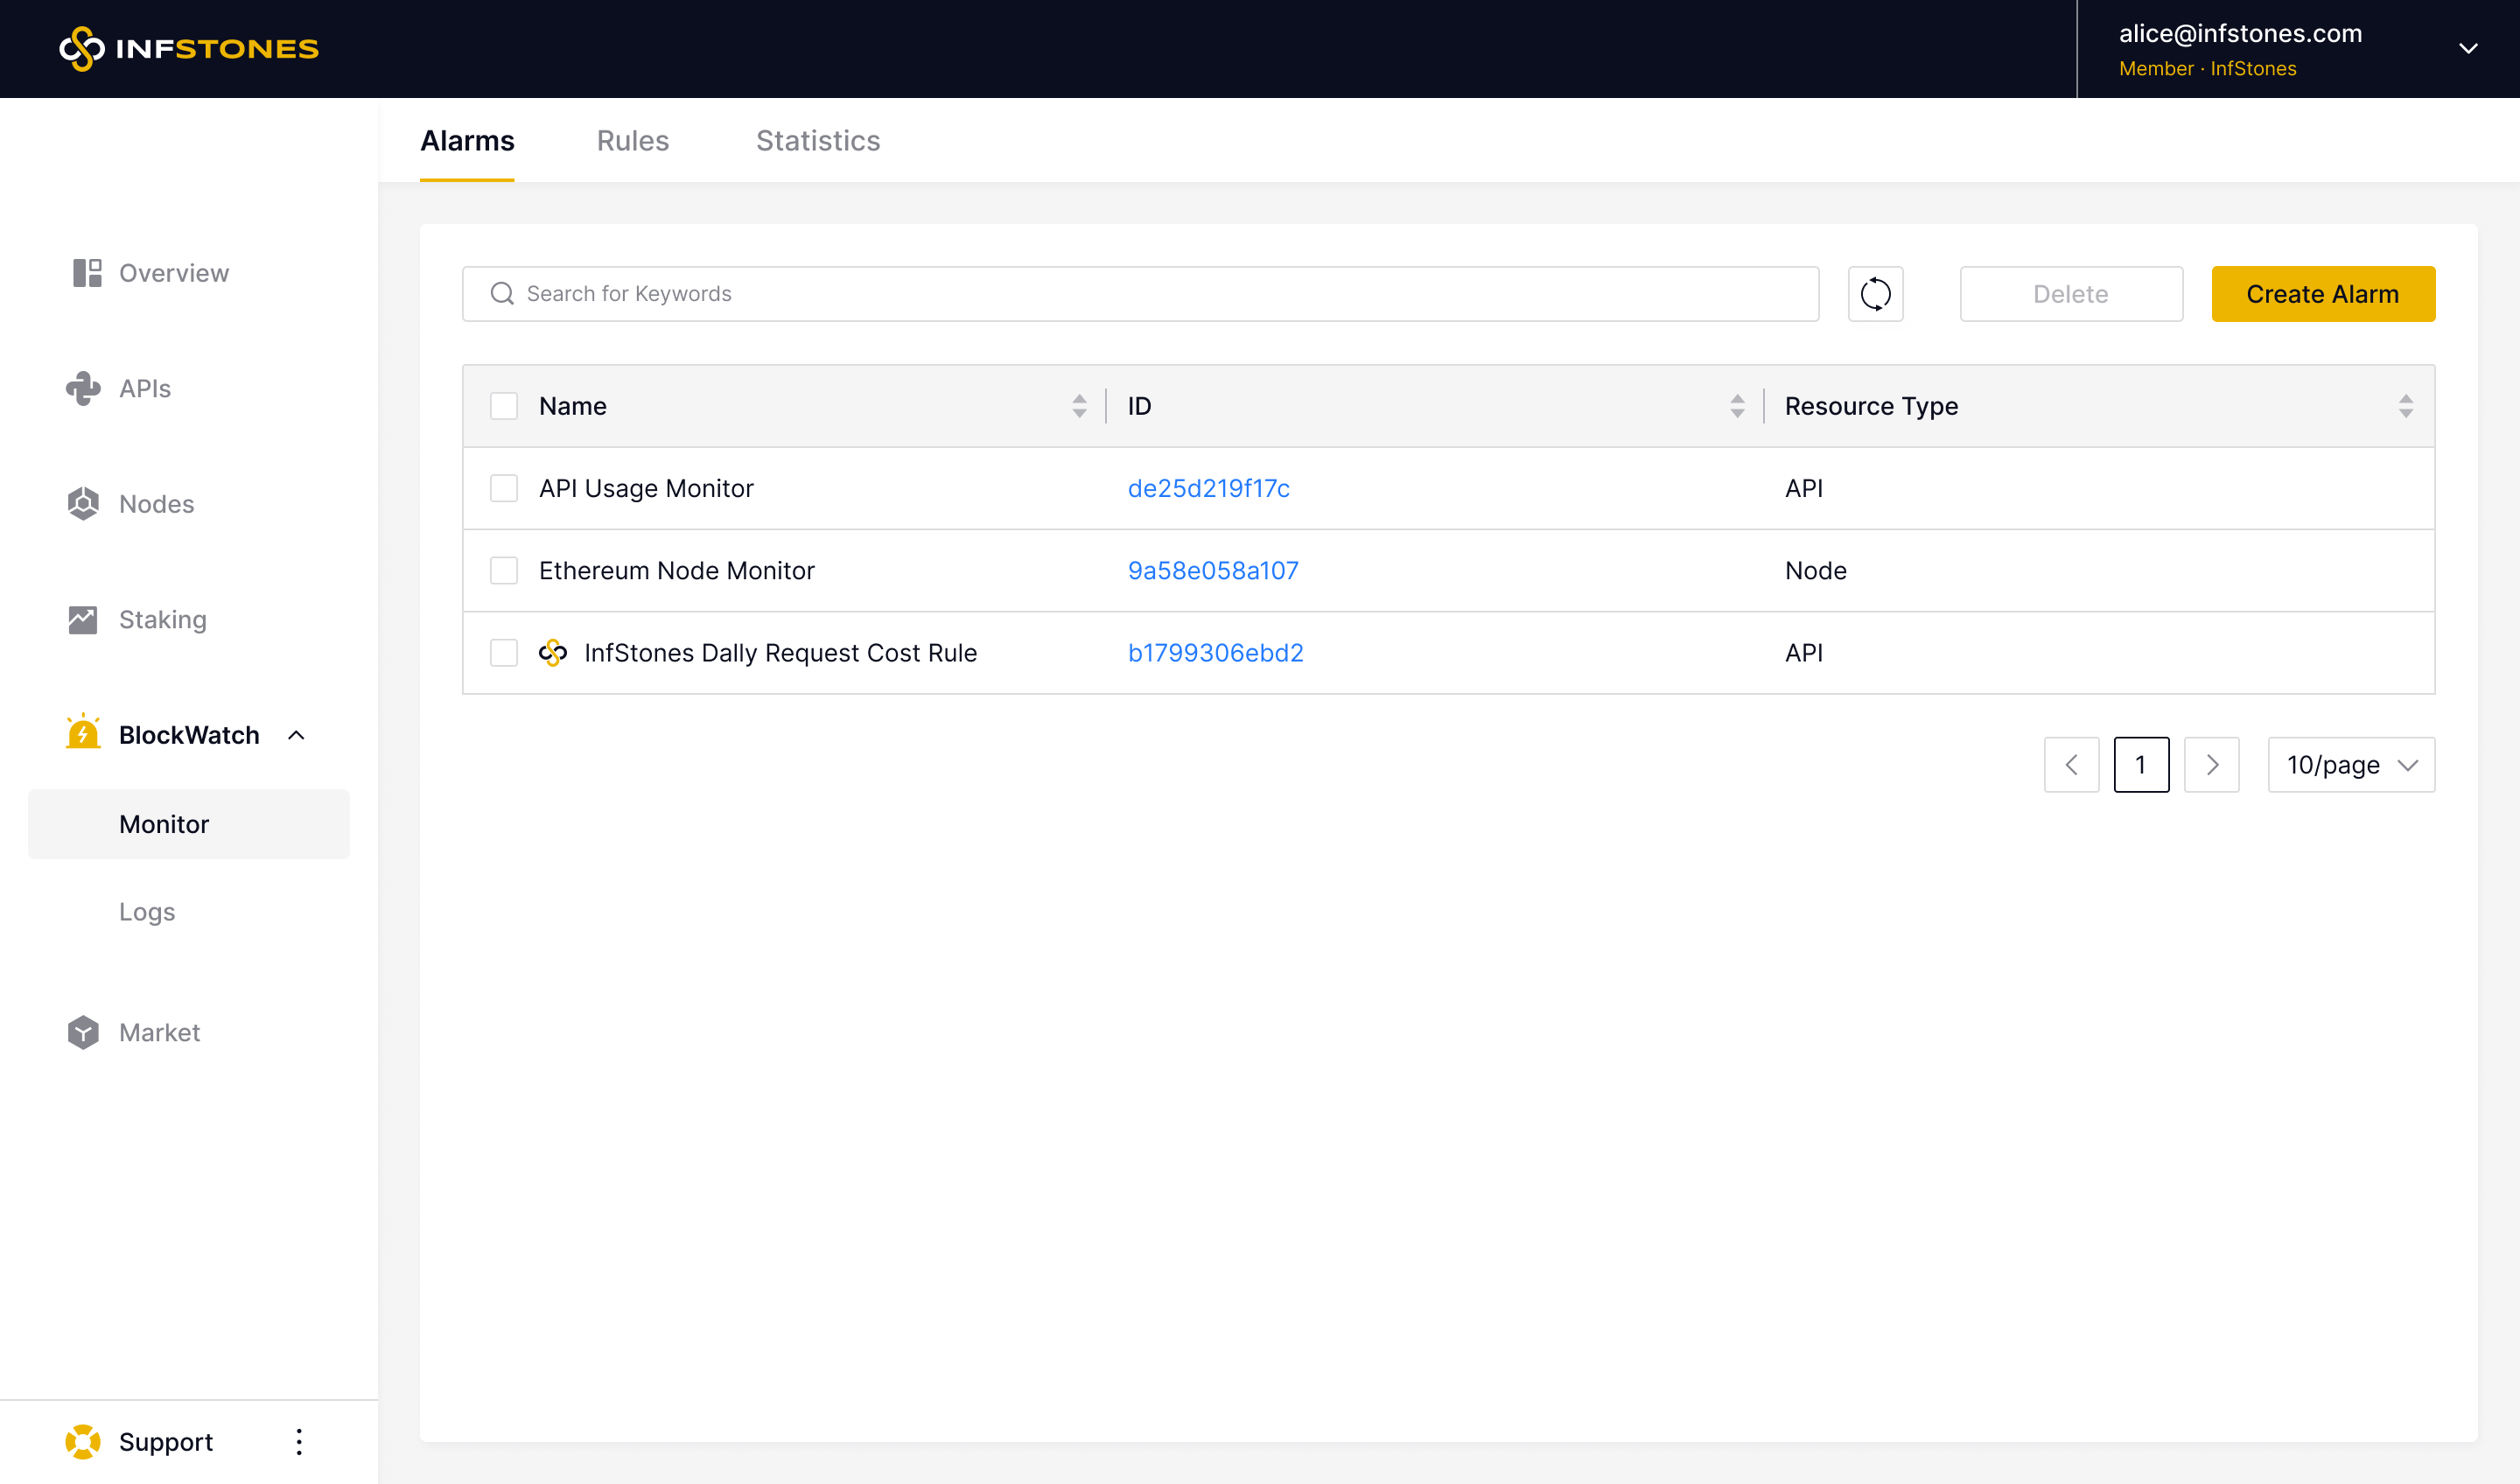The image size is (2520, 1484).
Task: Open the three-dot menu beside Support
Action: click(298, 1441)
